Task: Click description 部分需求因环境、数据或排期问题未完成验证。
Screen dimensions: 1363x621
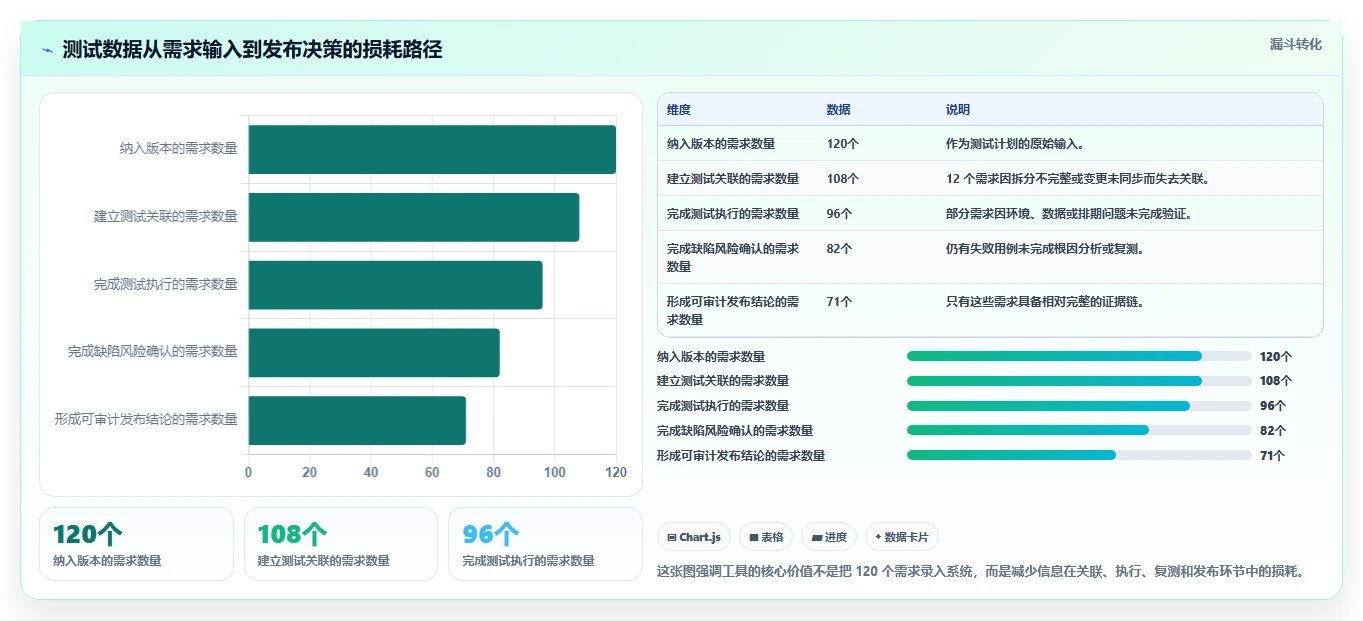Action: coord(1069,214)
